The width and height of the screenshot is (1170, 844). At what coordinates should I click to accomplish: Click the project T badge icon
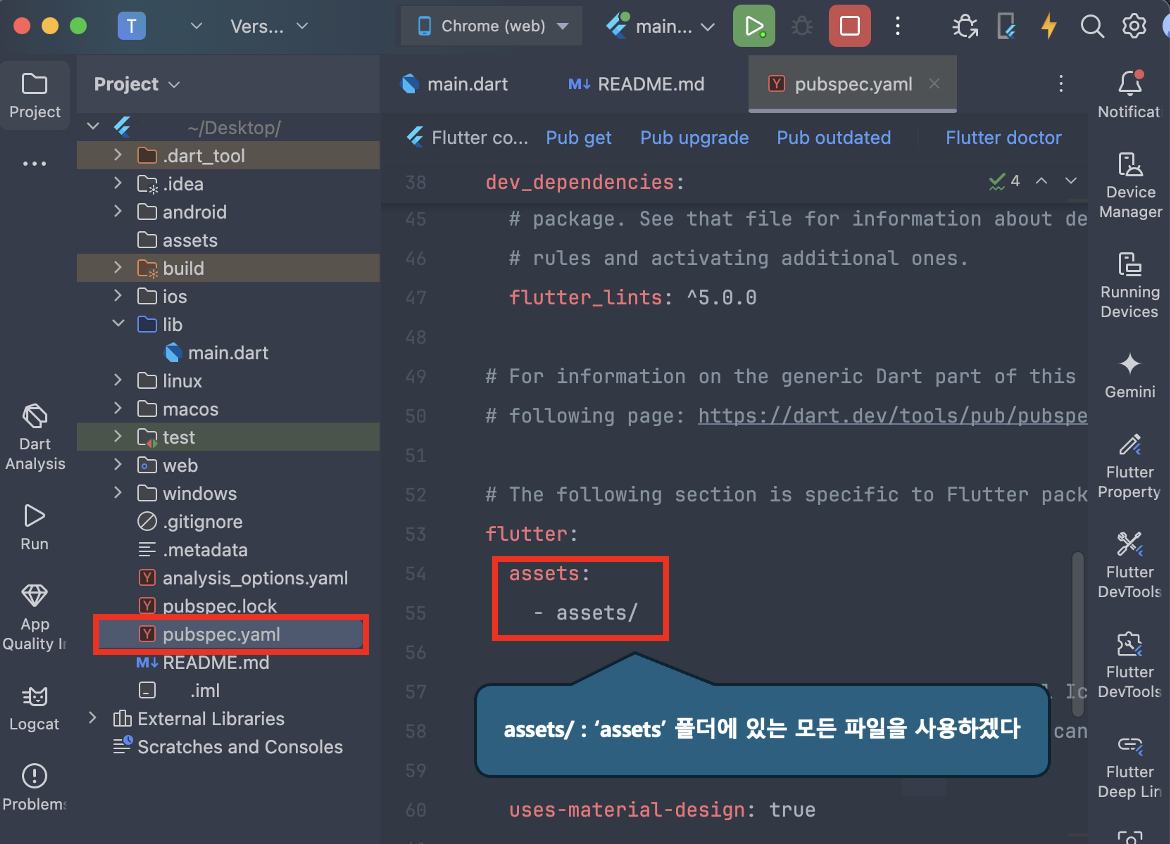131,26
